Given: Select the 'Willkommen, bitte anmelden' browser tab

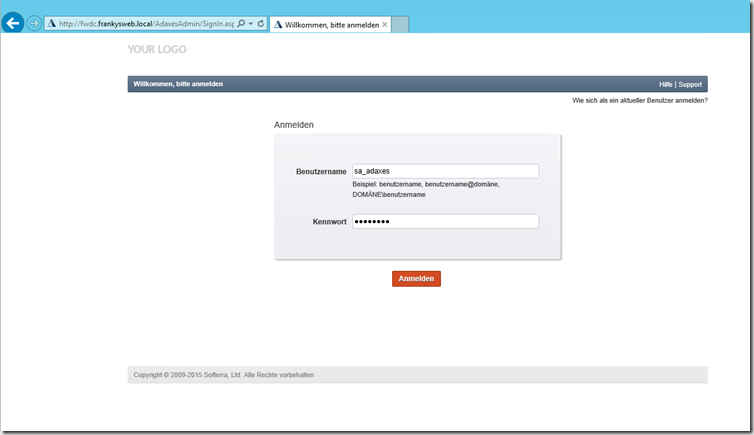Looking at the screenshot, I should tap(331, 24).
